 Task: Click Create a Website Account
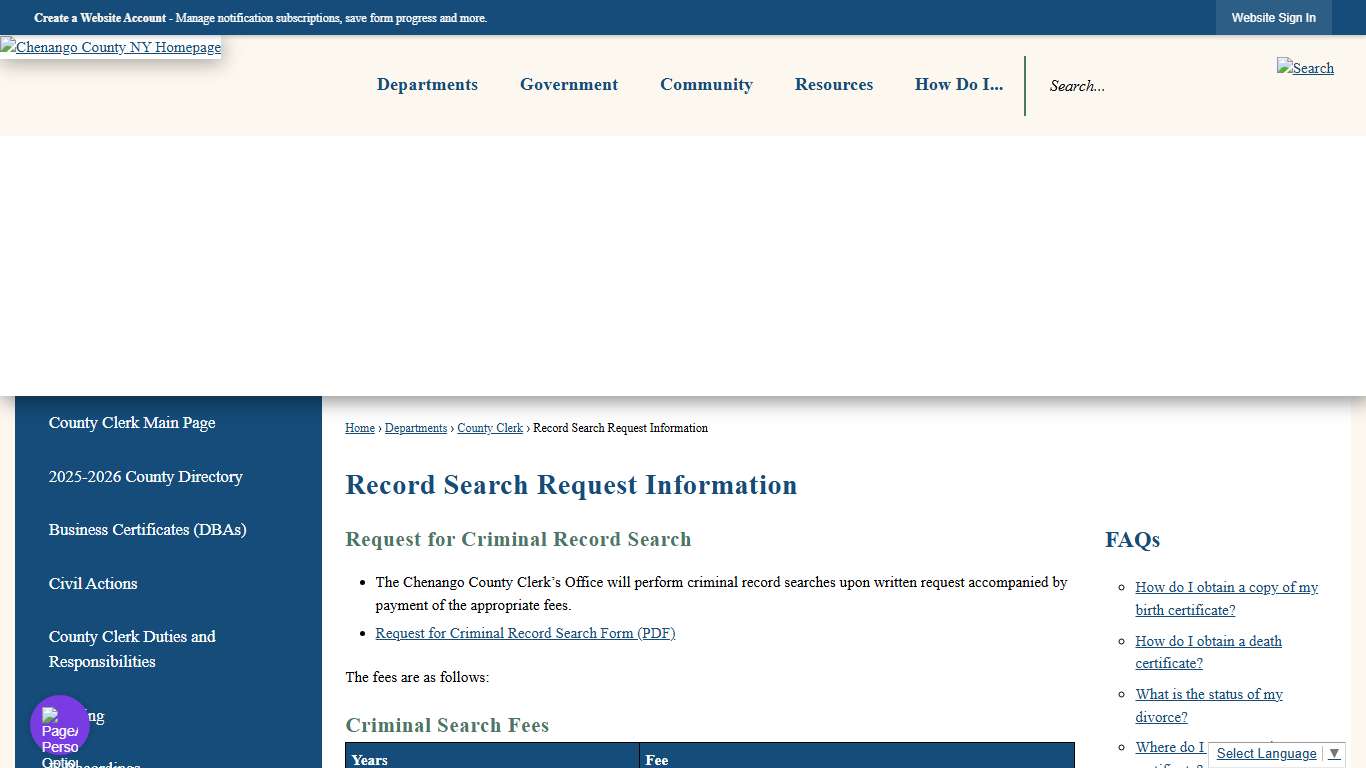coord(99,17)
